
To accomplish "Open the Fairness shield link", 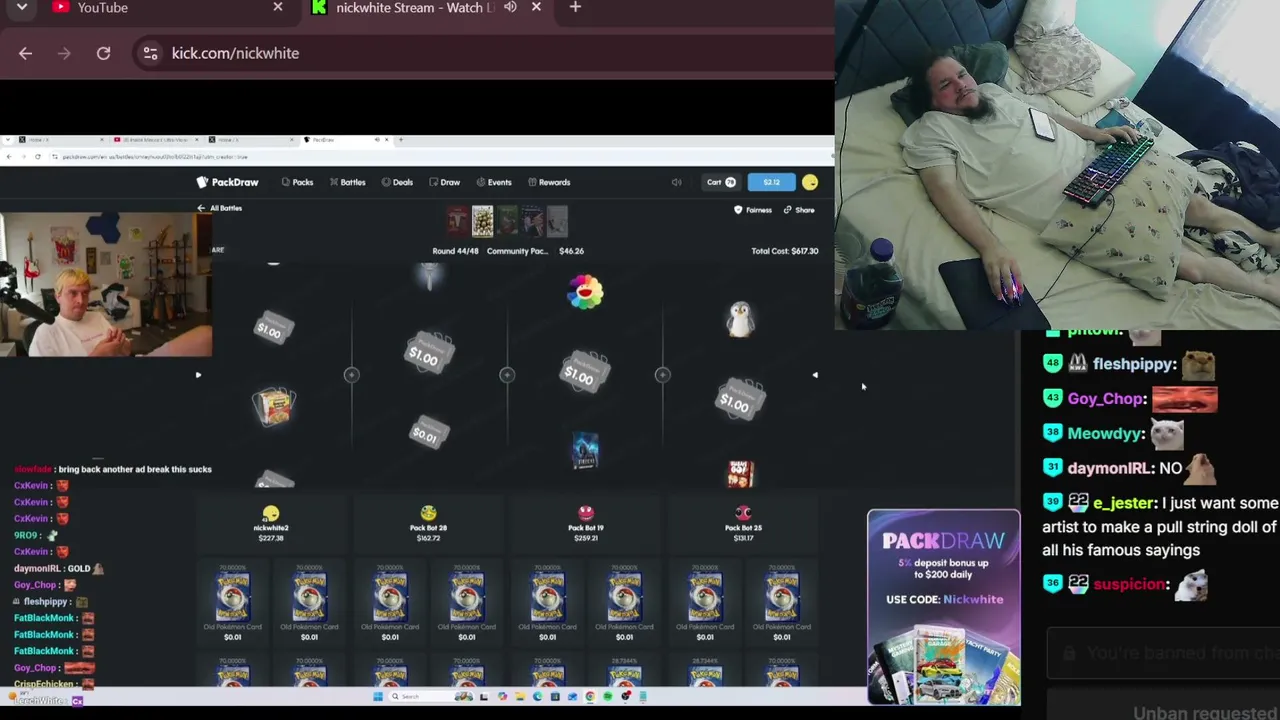I will coord(753,210).
